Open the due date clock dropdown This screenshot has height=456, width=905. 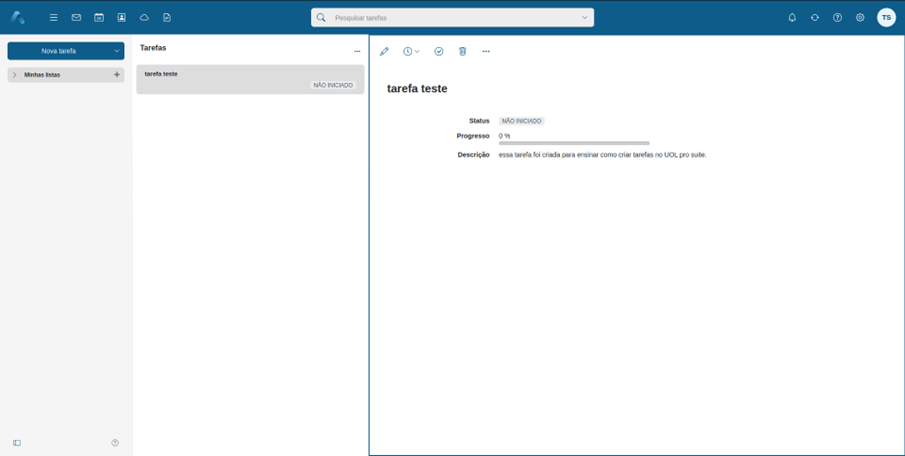click(412, 51)
